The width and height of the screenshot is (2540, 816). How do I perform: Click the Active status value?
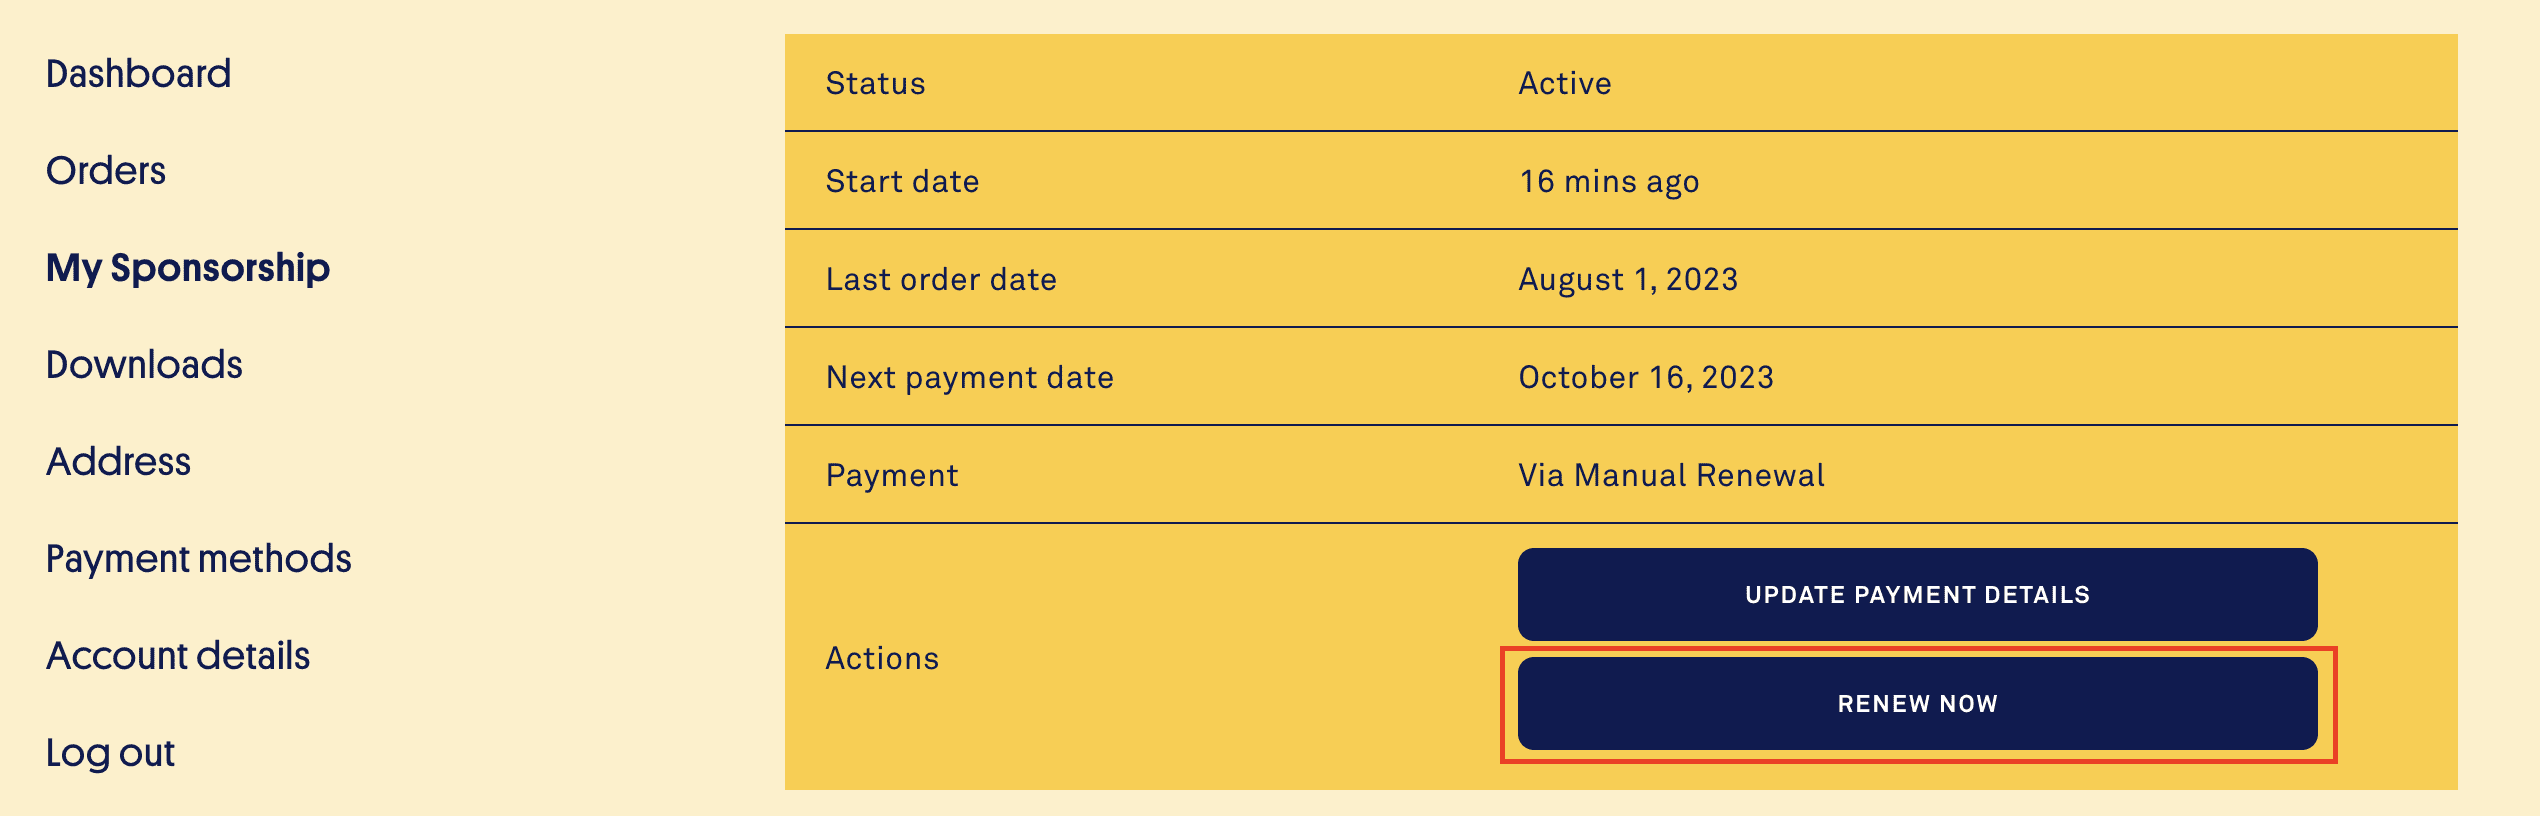pos(1565,83)
